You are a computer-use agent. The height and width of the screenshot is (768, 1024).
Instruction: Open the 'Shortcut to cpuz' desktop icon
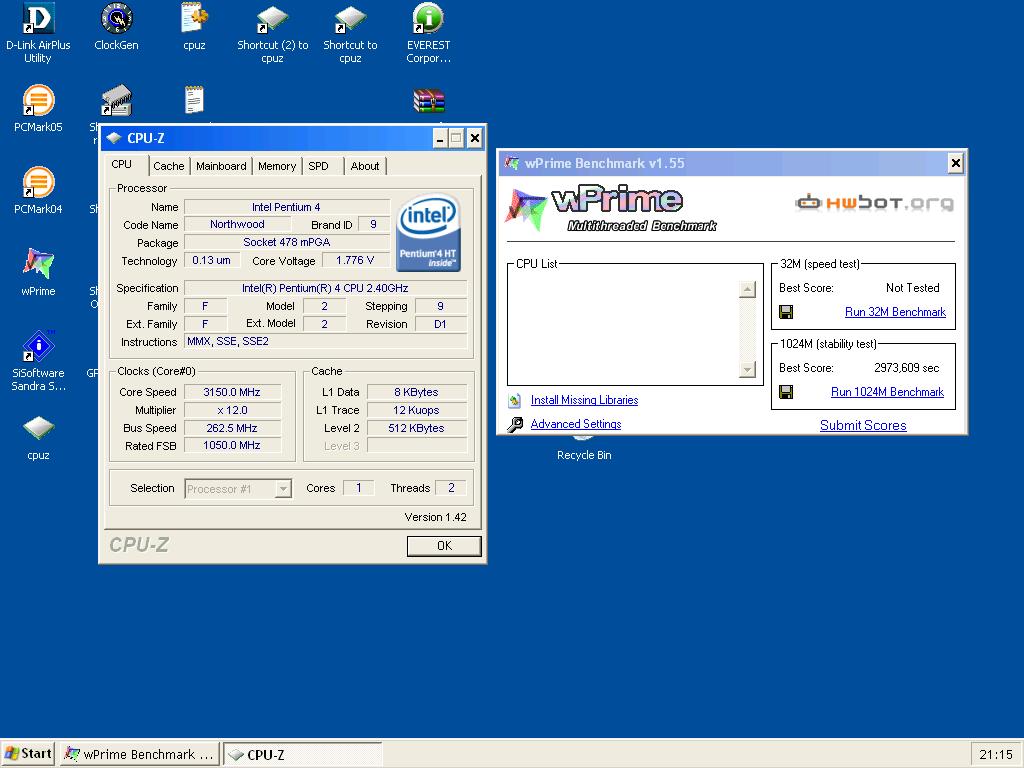tap(350, 18)
